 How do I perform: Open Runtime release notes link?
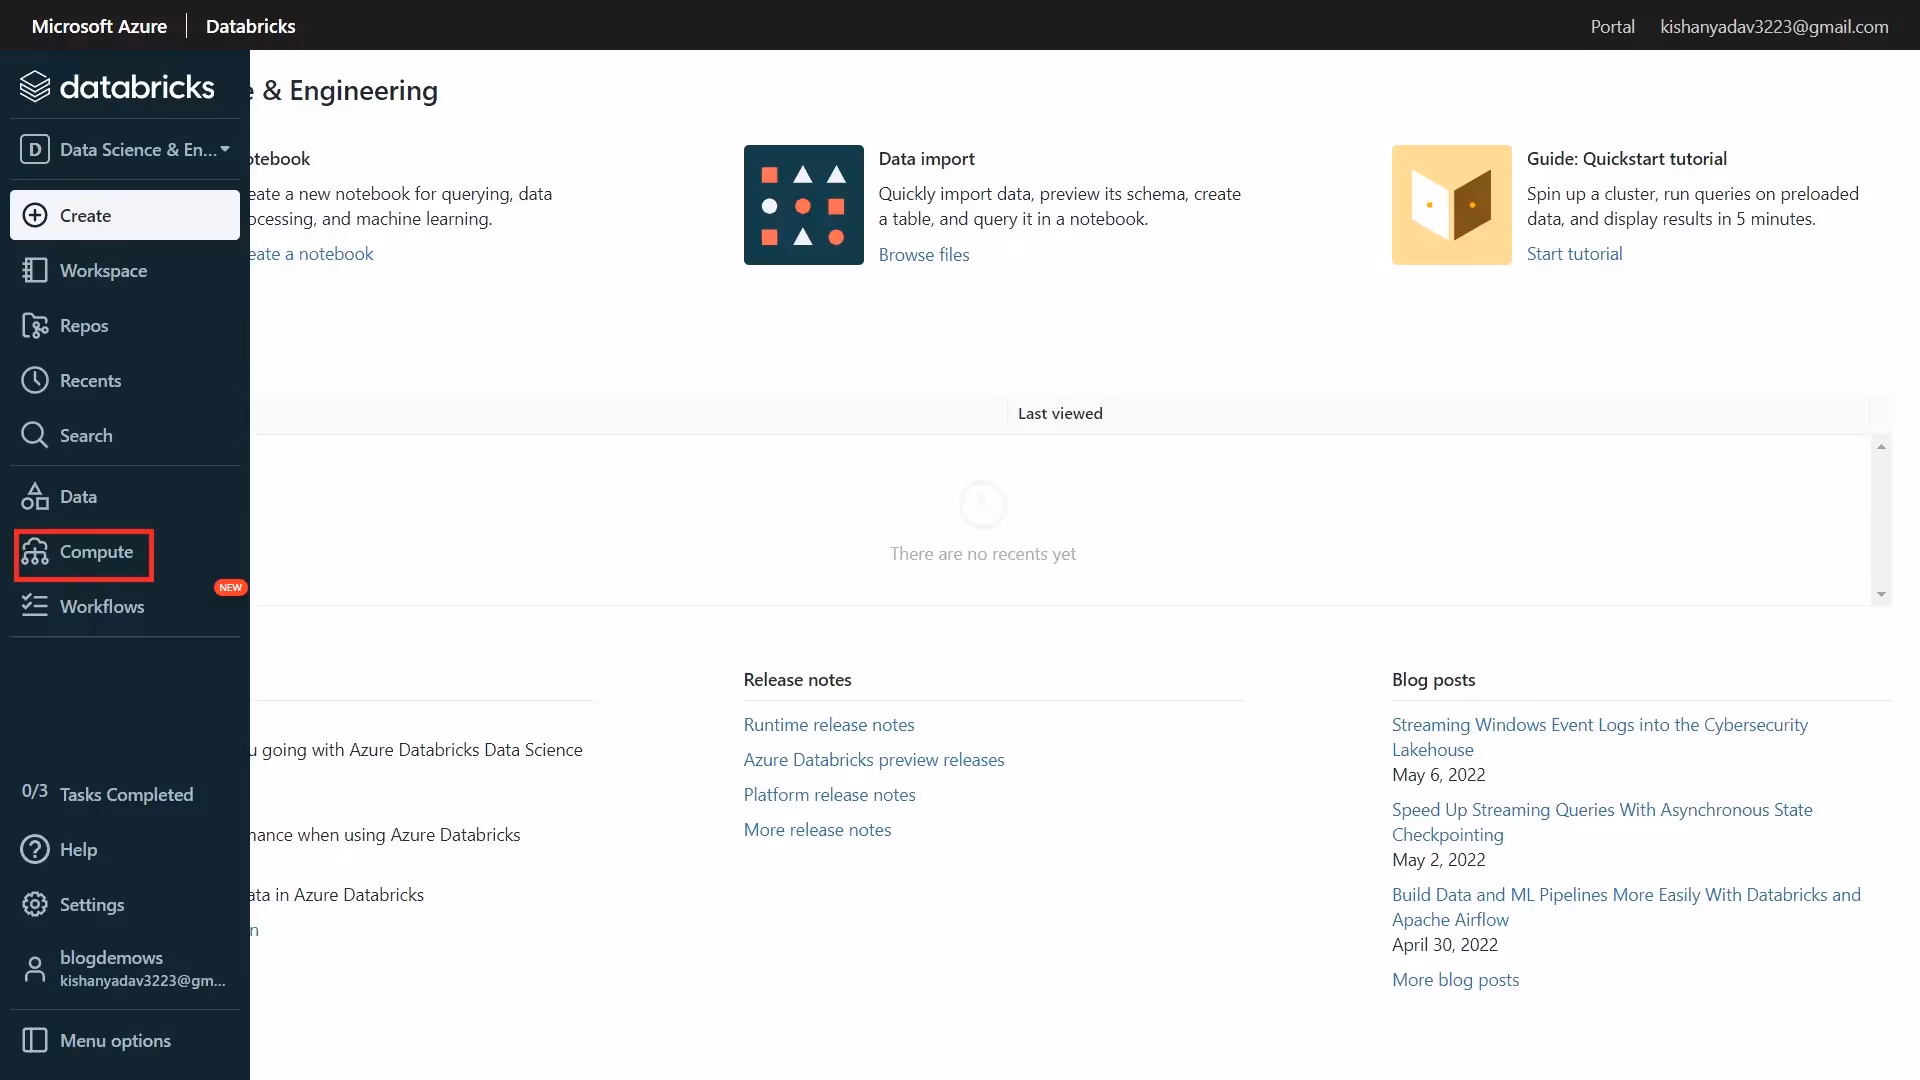coord(828,725)
